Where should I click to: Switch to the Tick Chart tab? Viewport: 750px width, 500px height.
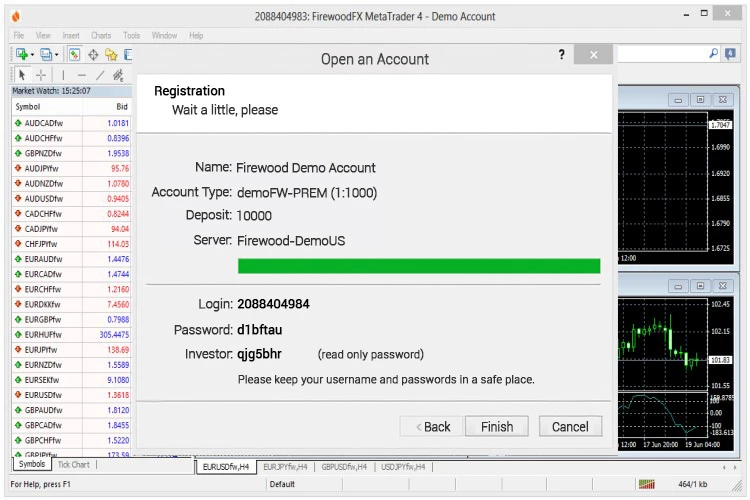(x=74, y=465)
